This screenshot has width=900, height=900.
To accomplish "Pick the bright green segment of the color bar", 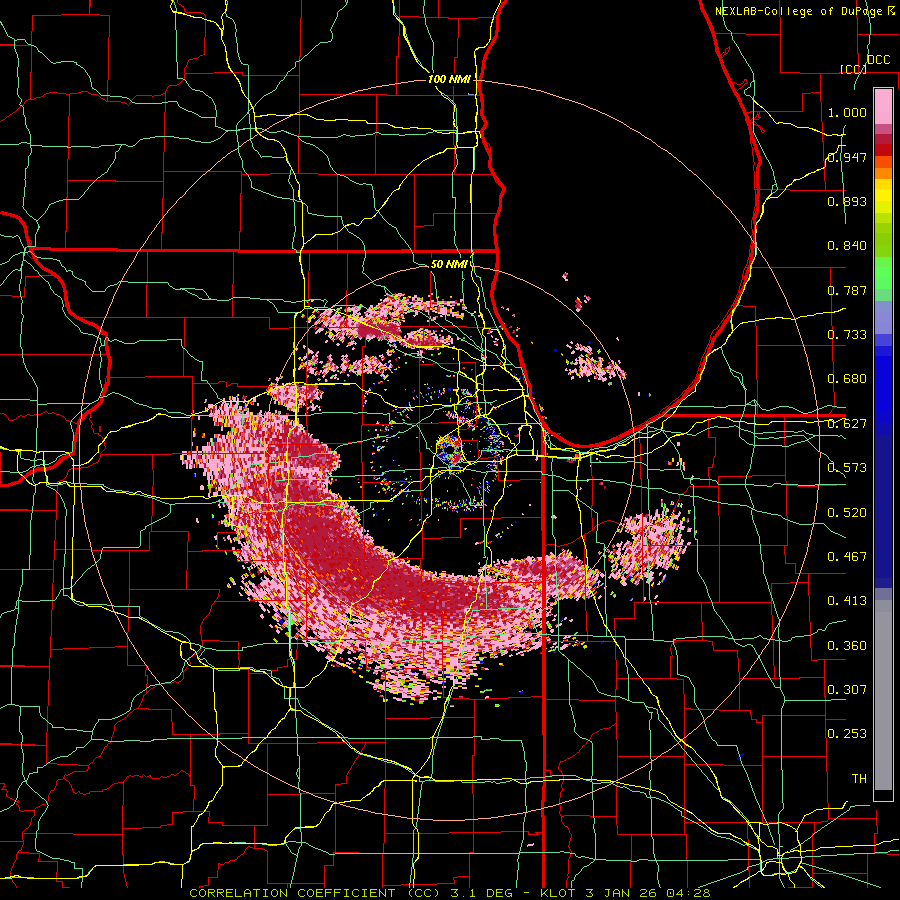I will click(x=883, y=273).
